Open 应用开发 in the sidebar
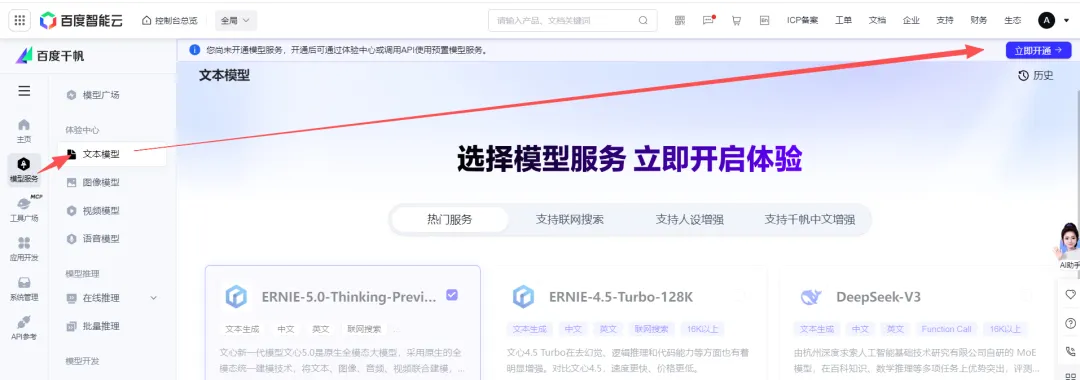This screenshot has height=380, width=1080. [24, 249]
